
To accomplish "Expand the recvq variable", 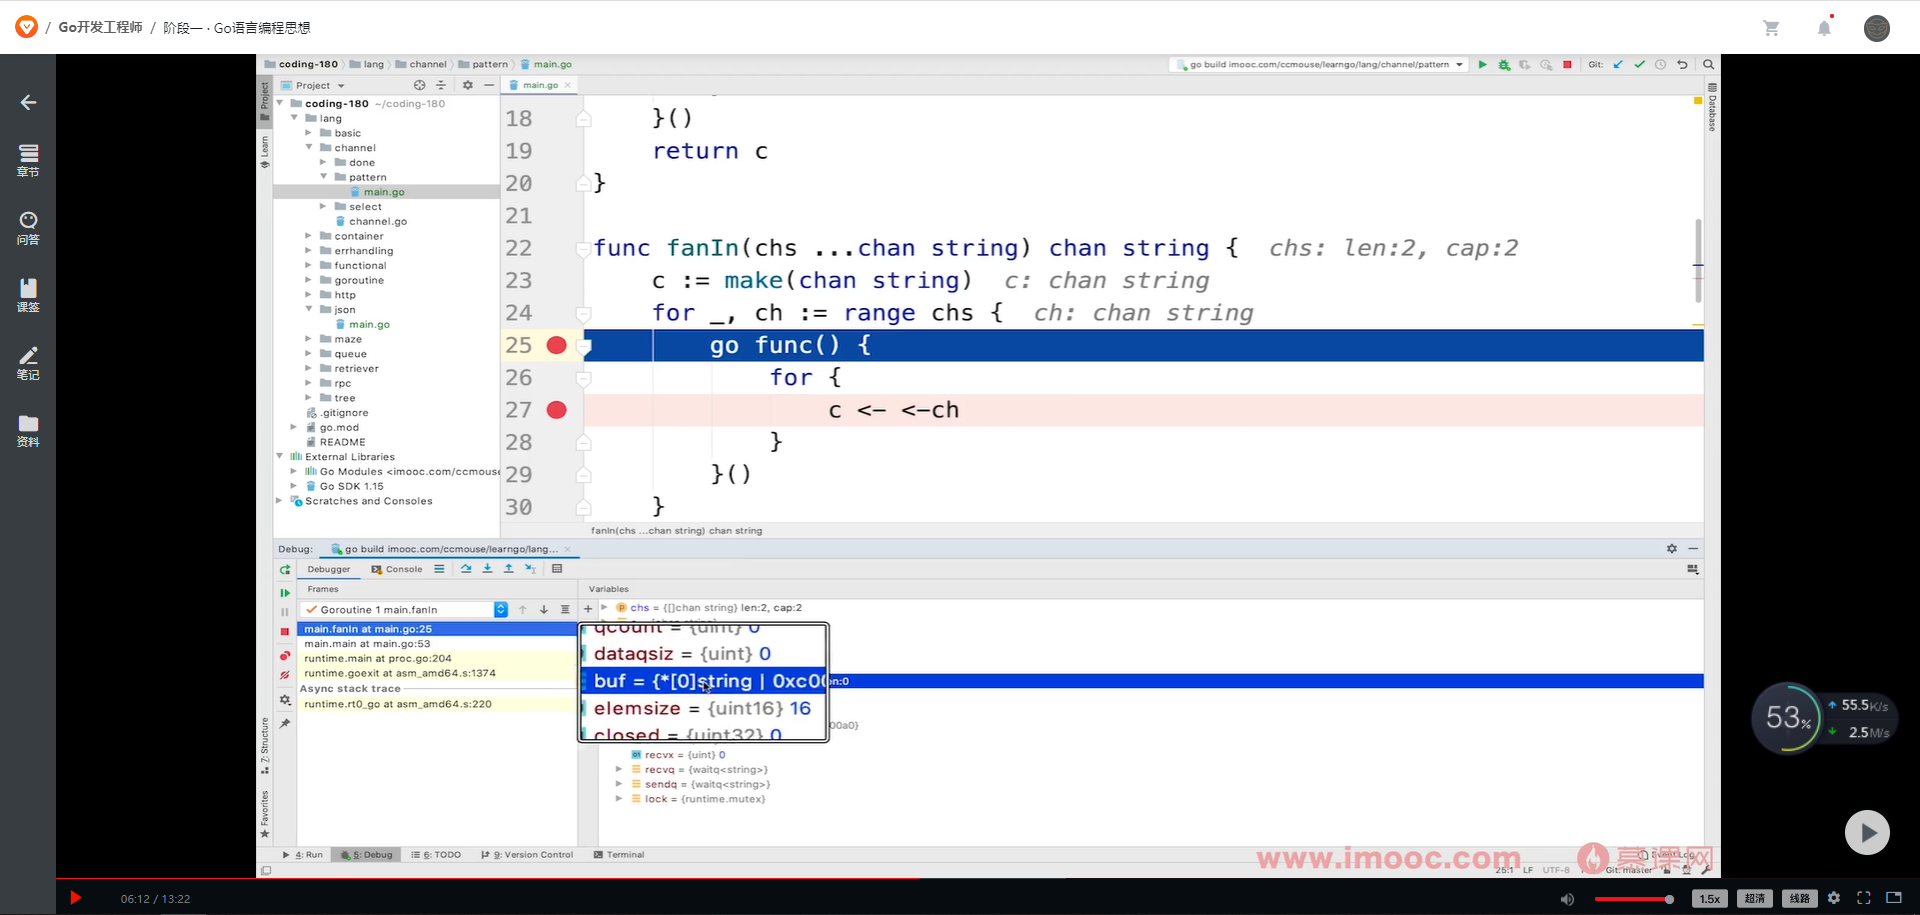I will click(619, 769).
